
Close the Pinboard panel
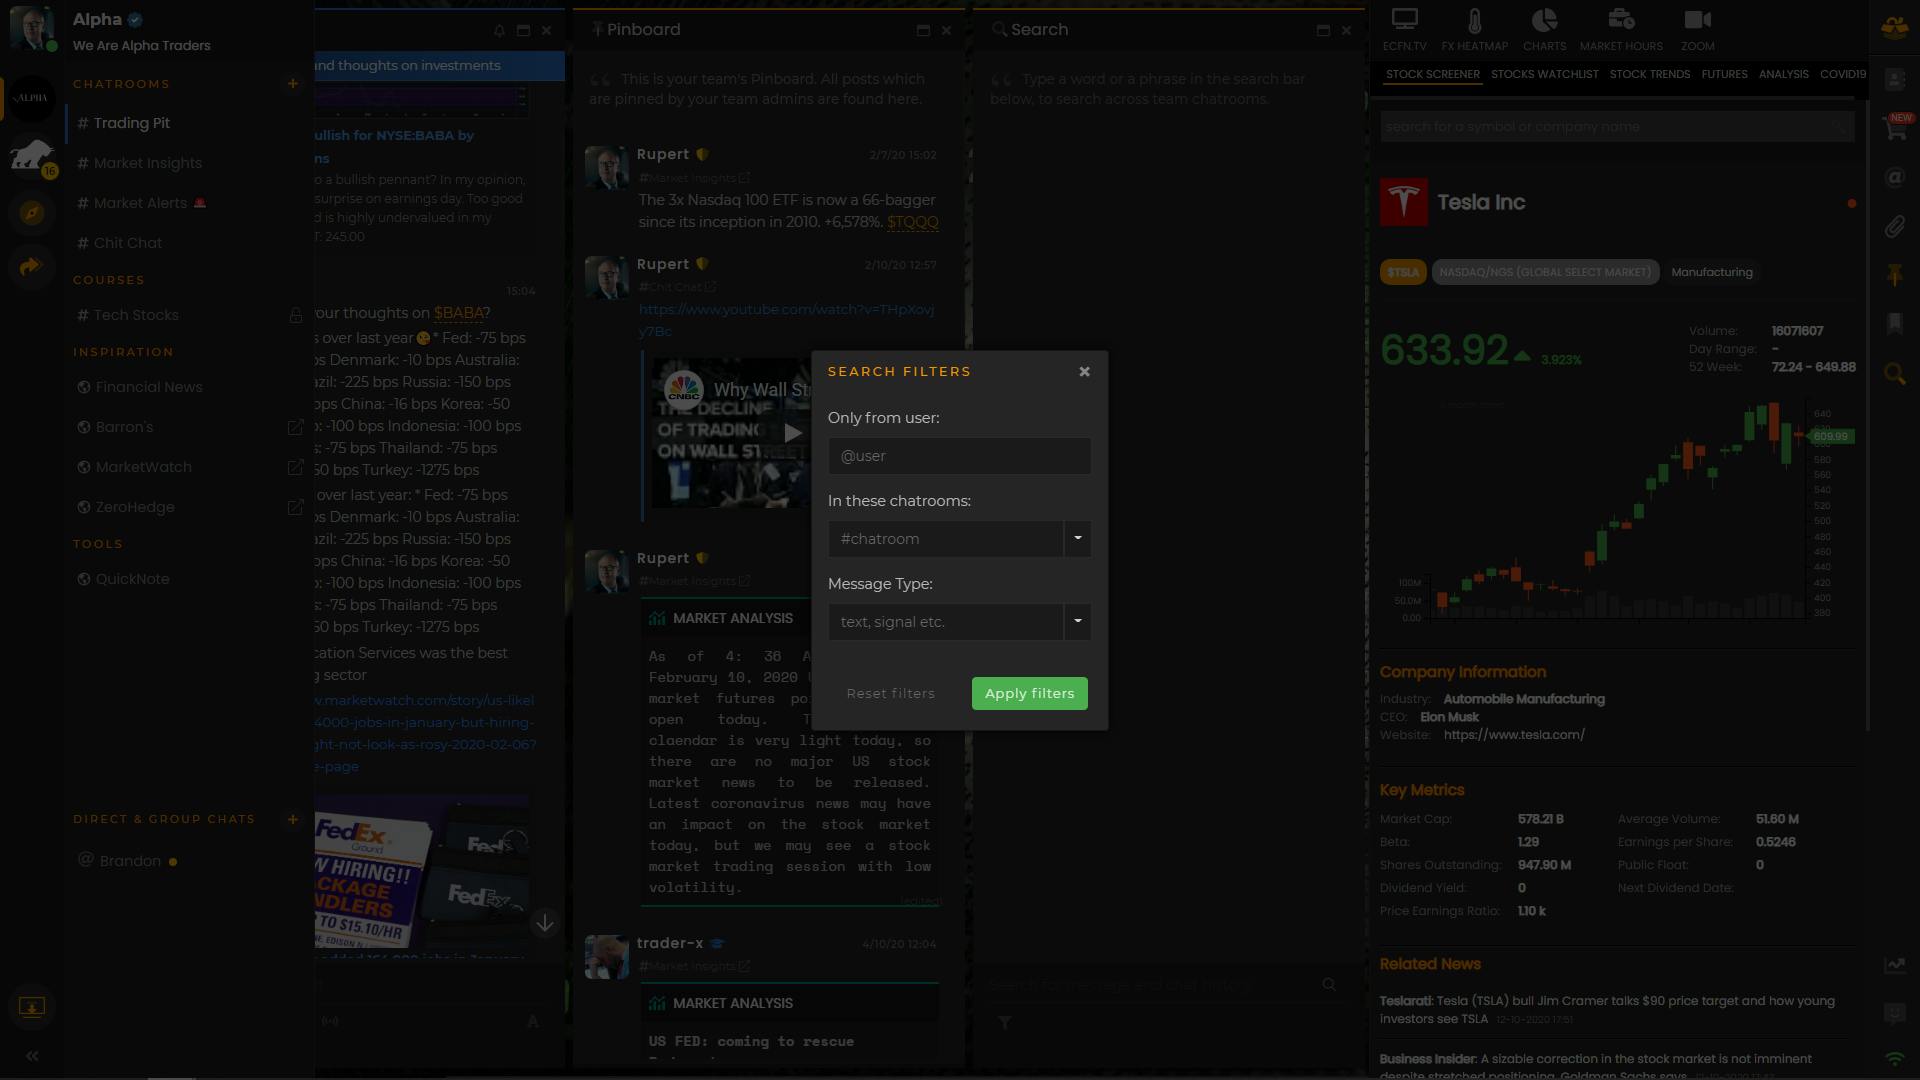[946, 30]
